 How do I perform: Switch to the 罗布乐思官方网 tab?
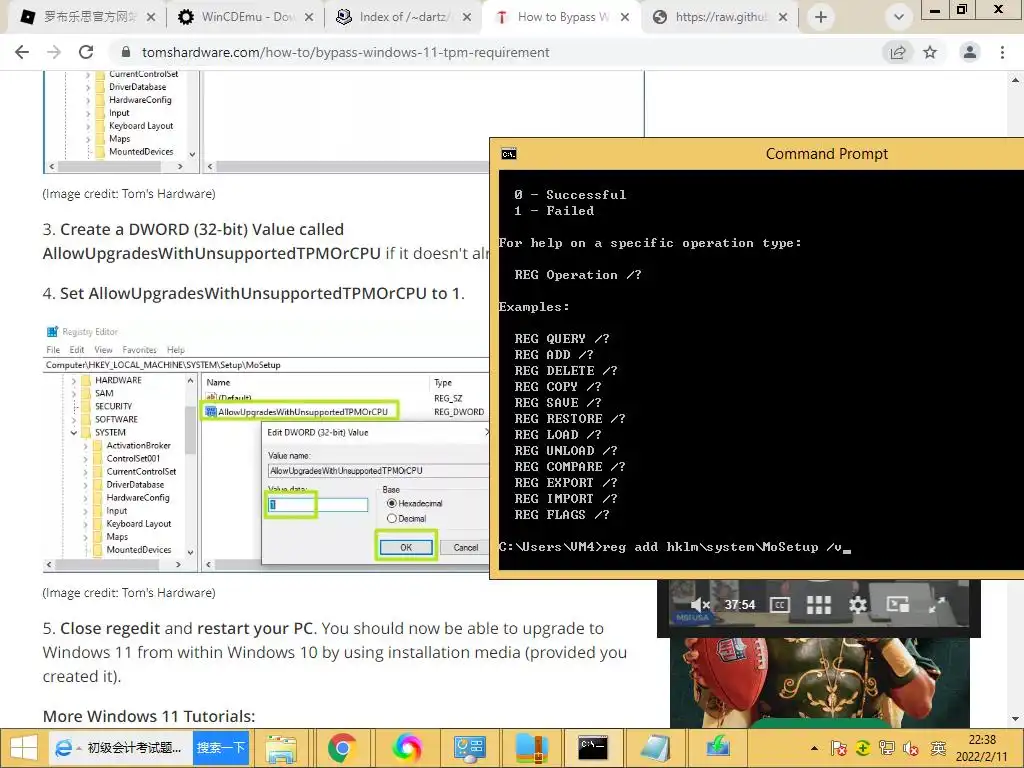click(x=88, y=17)
